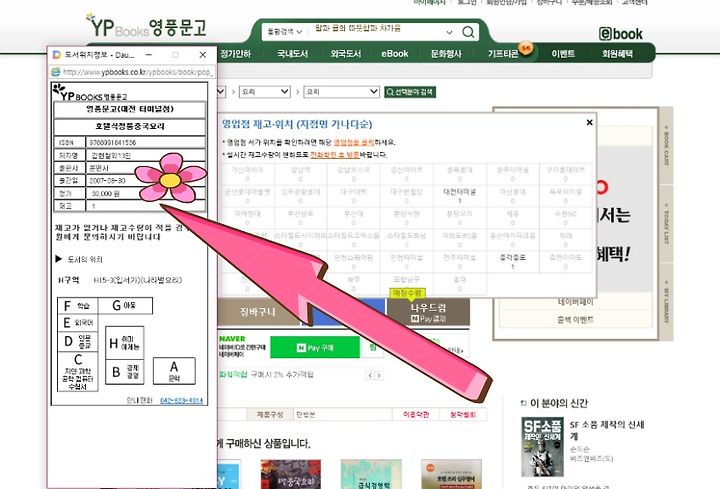Click section E 외국어 on the store map
Viewport: 720px width, 489px height.
click(x=78, y=323)
